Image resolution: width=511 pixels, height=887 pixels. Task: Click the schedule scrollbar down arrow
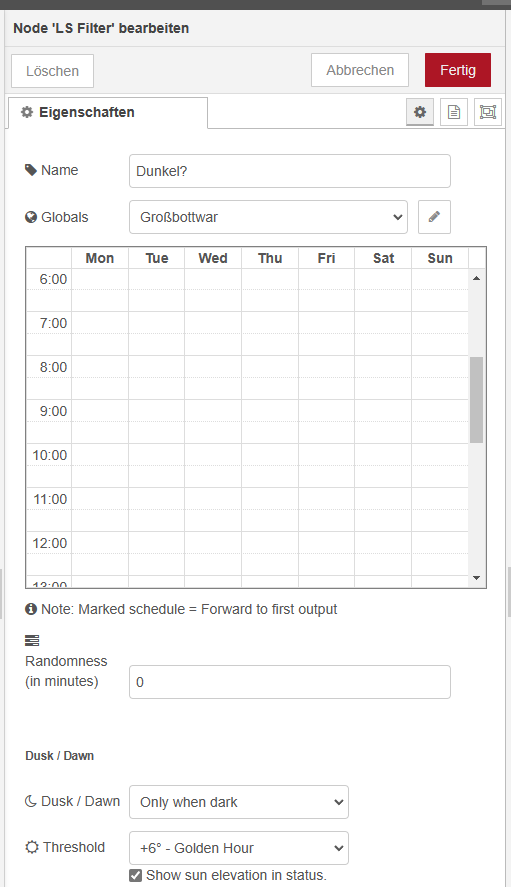coord(476,578)
